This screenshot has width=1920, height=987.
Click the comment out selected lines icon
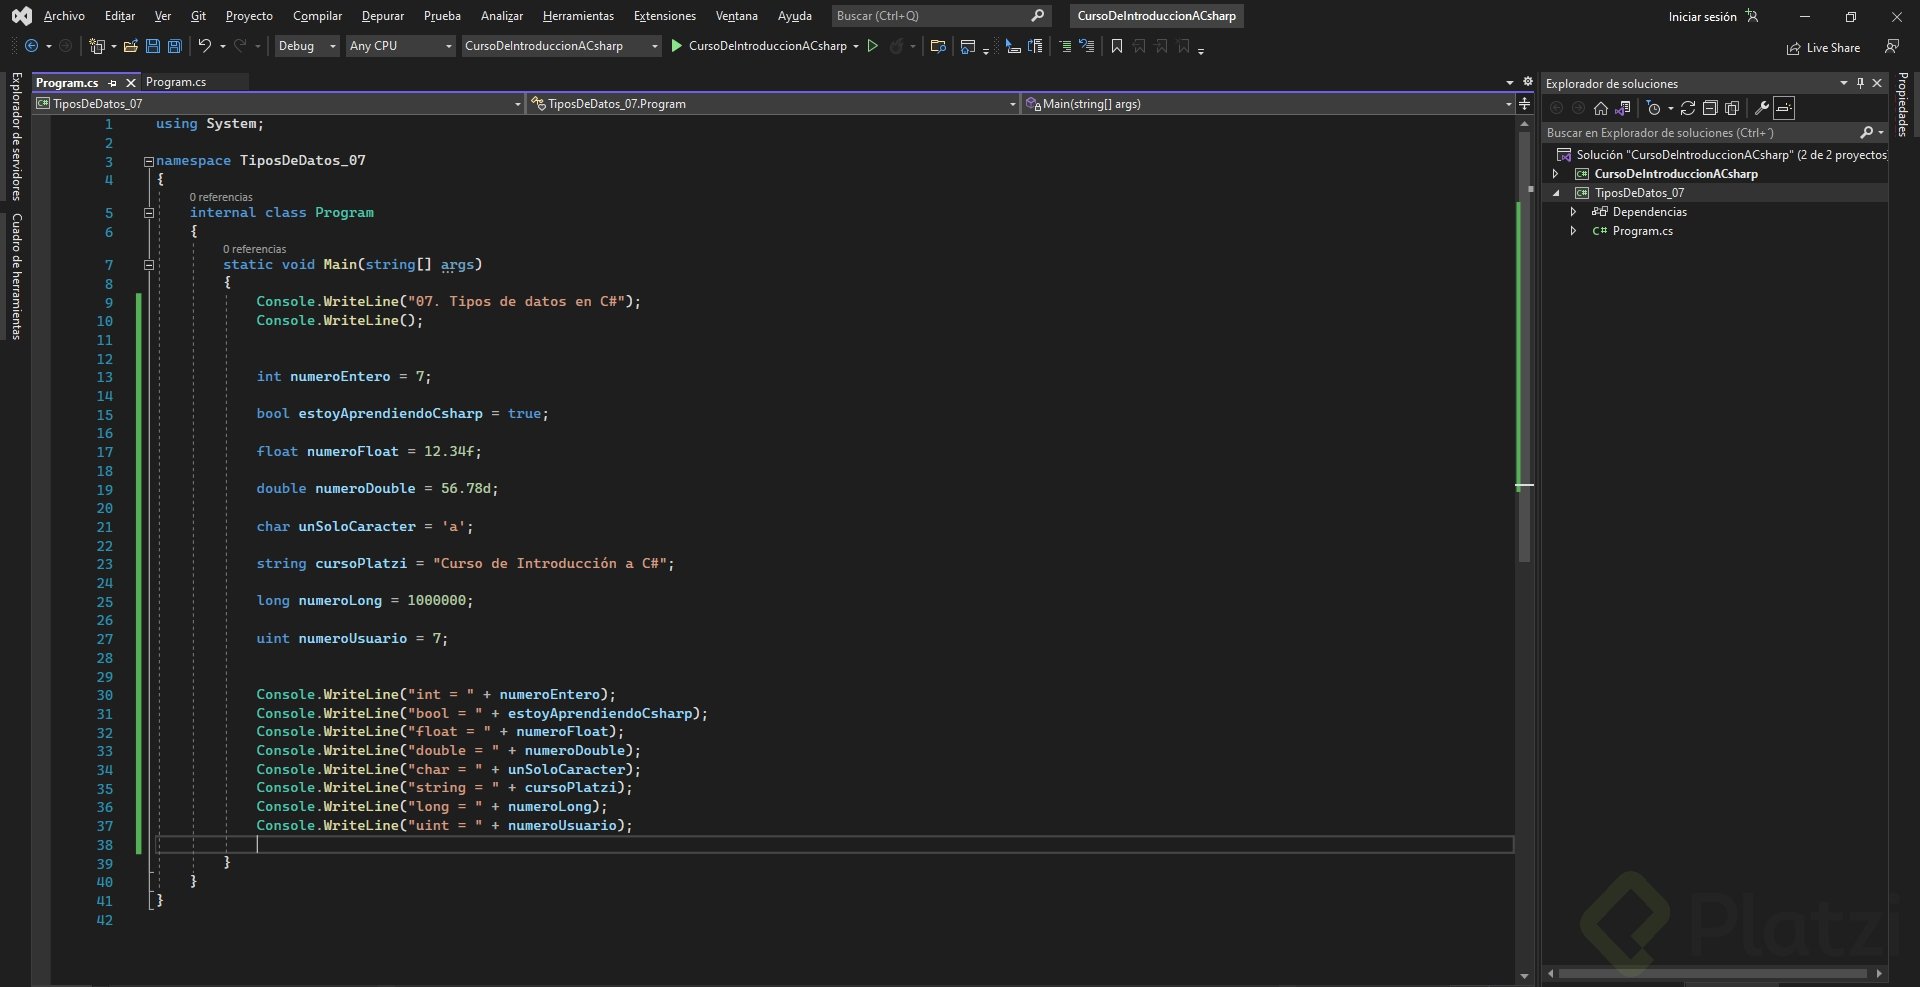[1065, 46]
